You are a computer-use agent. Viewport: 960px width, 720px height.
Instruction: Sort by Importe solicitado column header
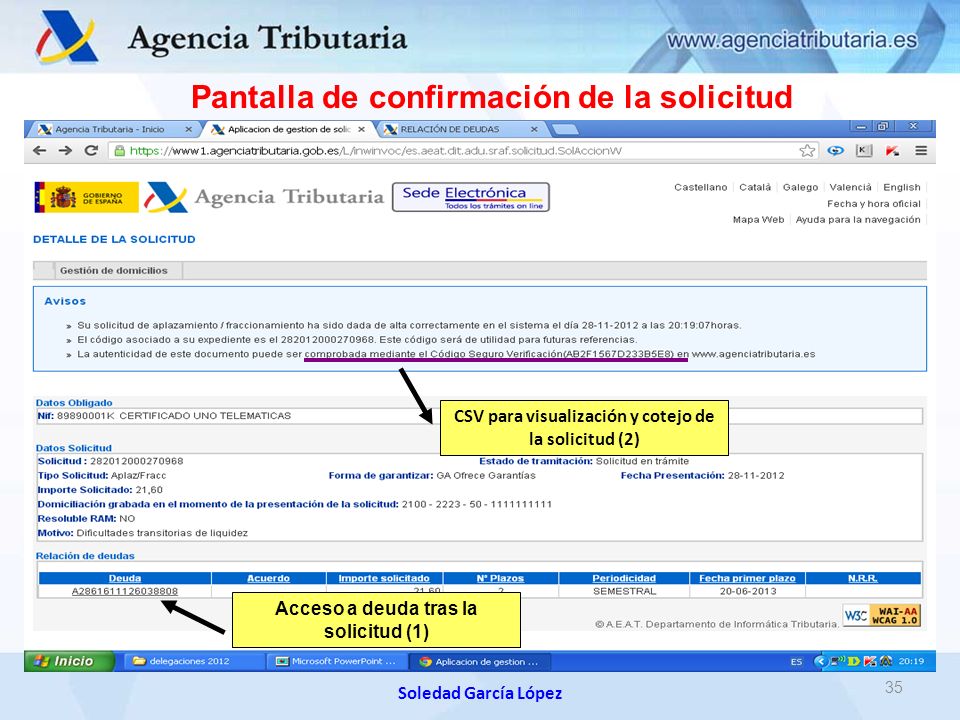[x=384, y=578]
